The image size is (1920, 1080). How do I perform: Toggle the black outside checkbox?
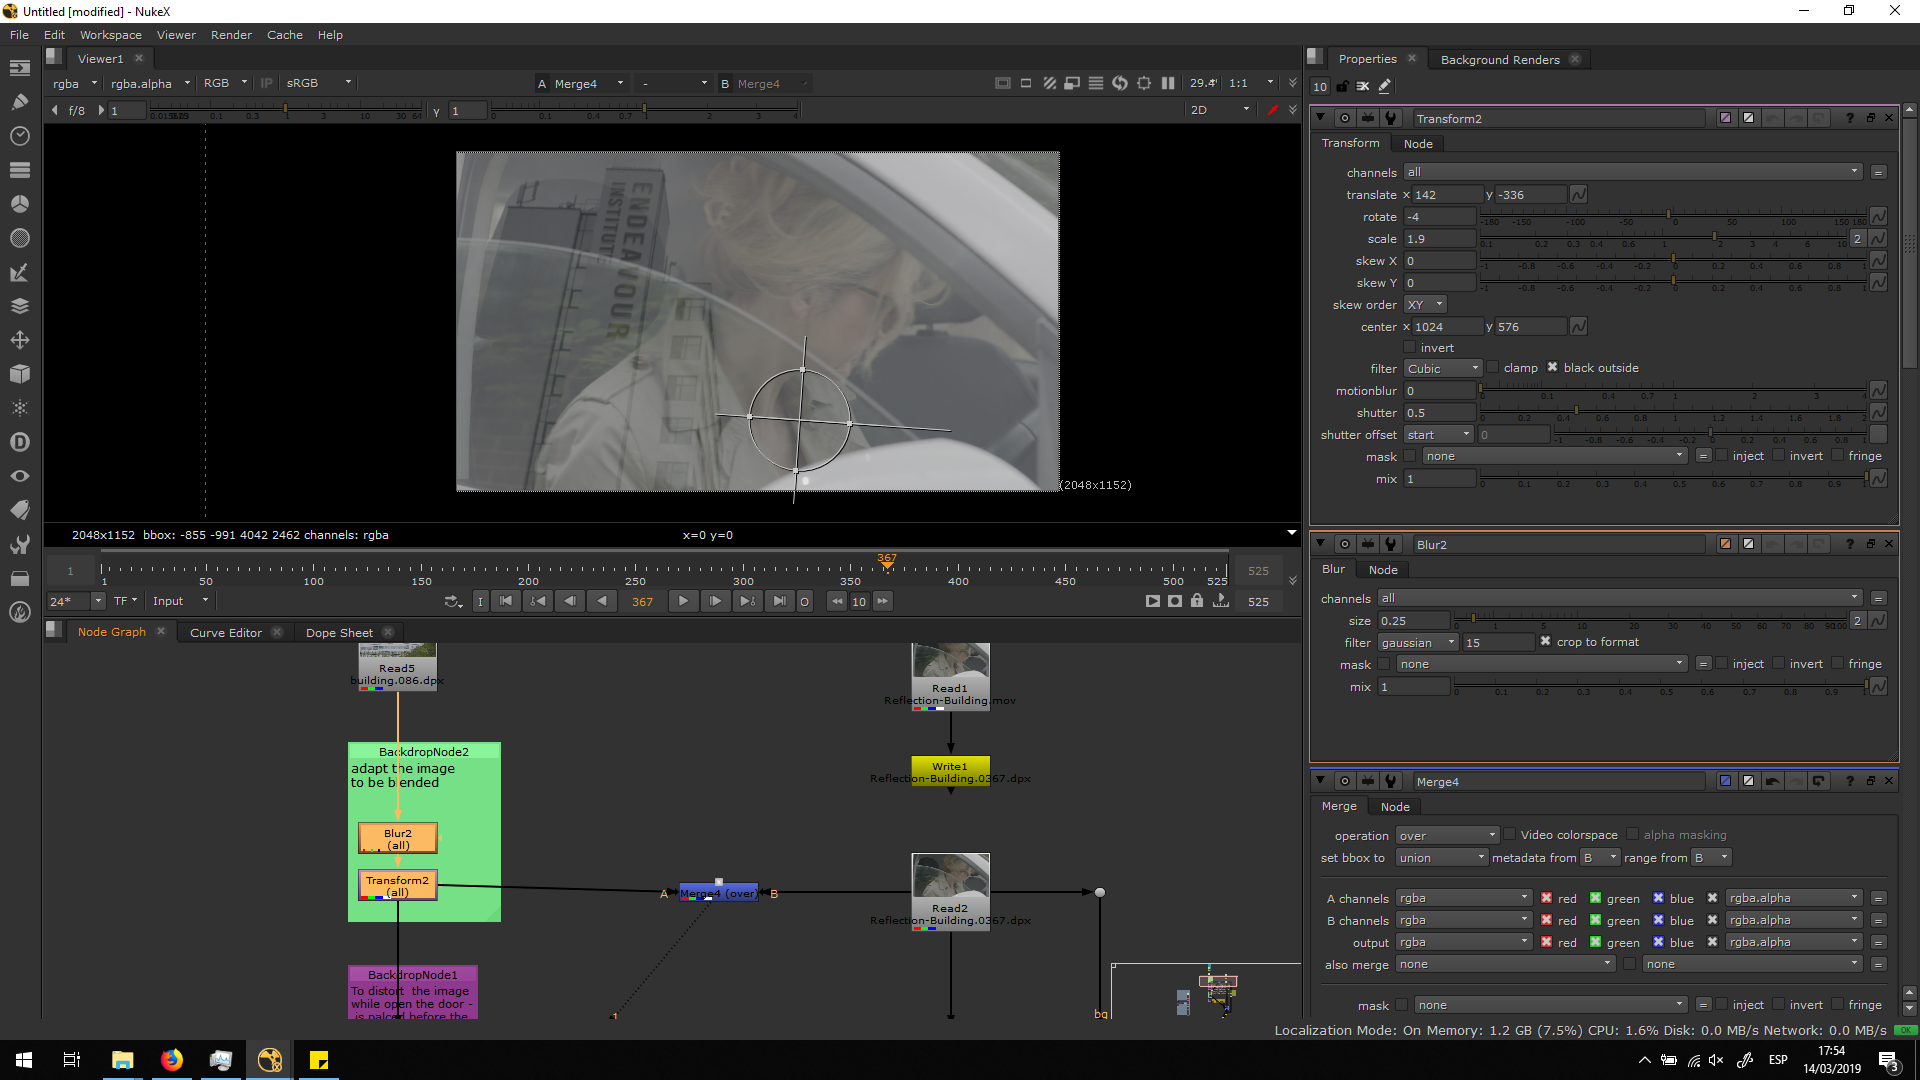1552,368
